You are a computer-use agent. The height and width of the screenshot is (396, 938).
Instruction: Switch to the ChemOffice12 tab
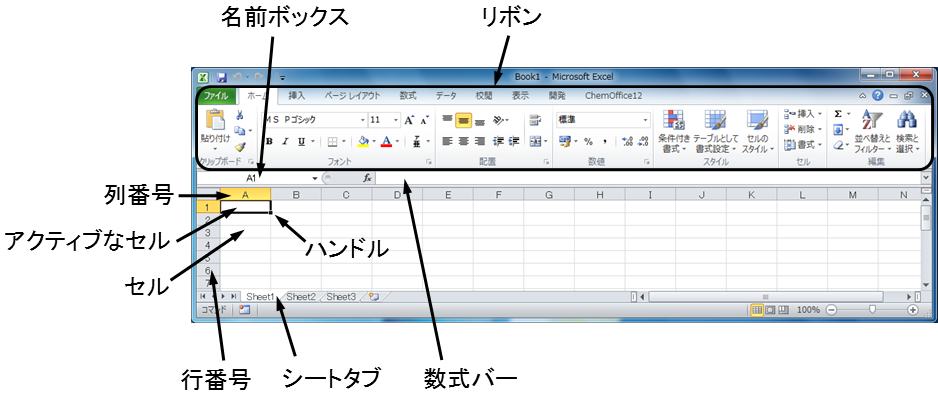pos(614,95)
